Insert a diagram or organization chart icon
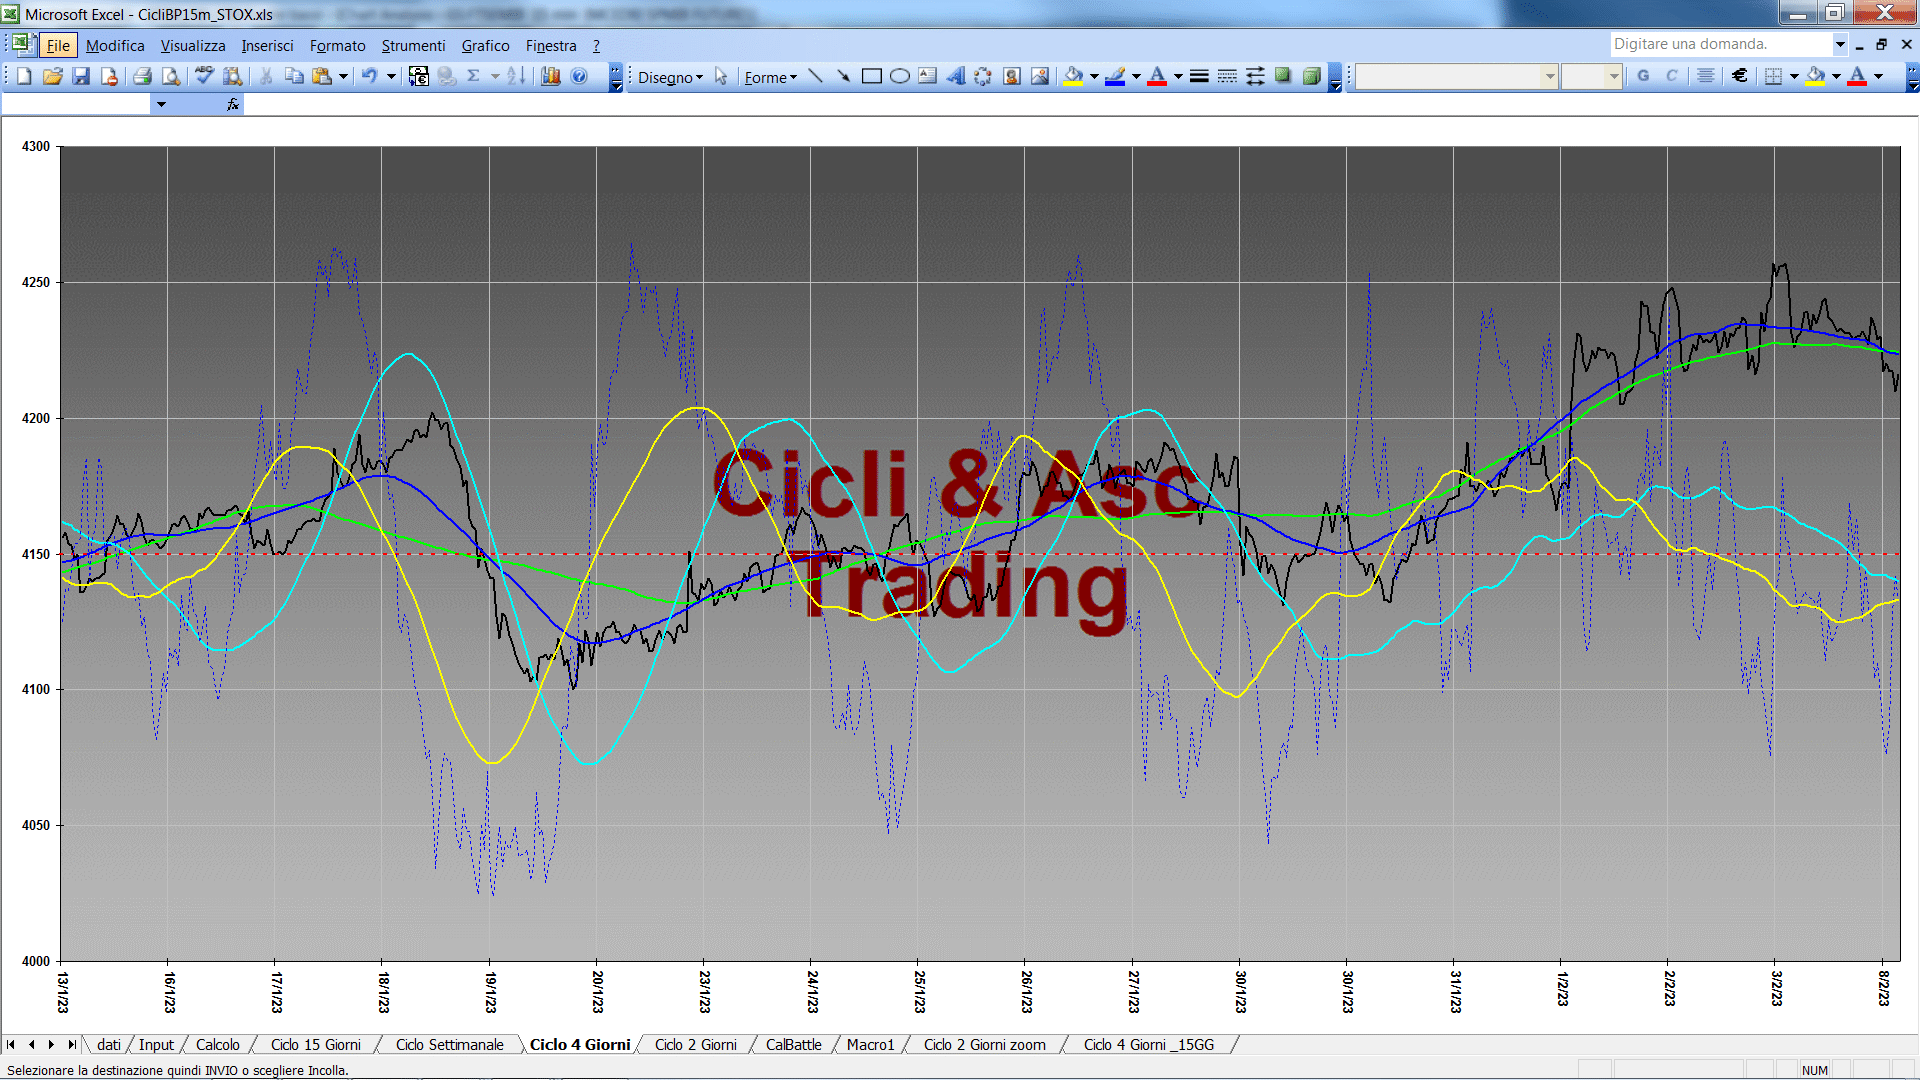This screenshot has width=1920, height=1080. tap(983, 76)
